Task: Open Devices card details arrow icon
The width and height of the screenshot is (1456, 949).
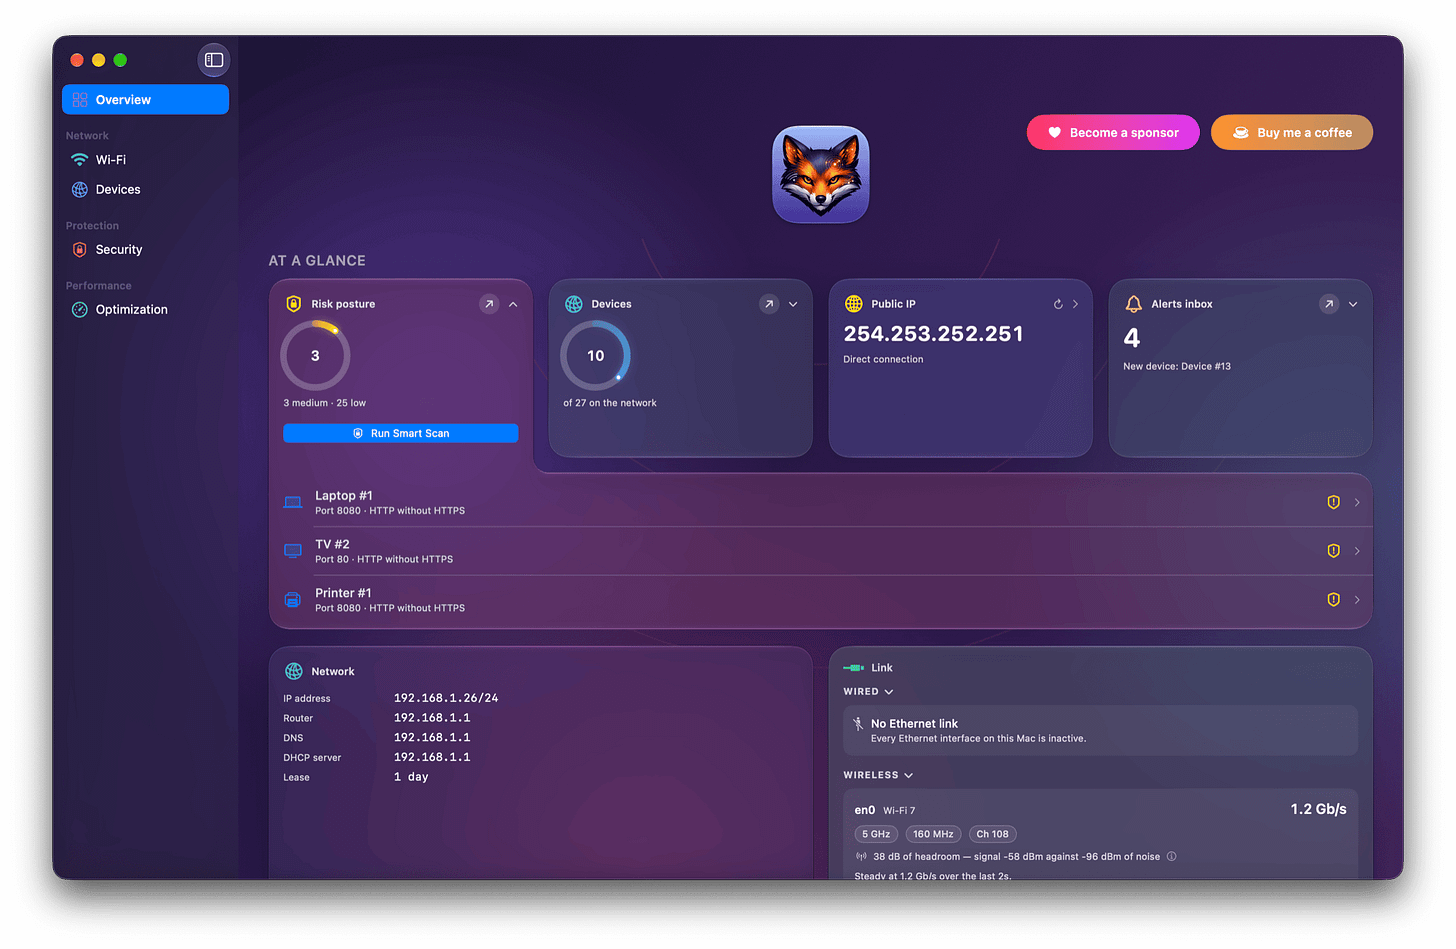Action: pos(769,304)
